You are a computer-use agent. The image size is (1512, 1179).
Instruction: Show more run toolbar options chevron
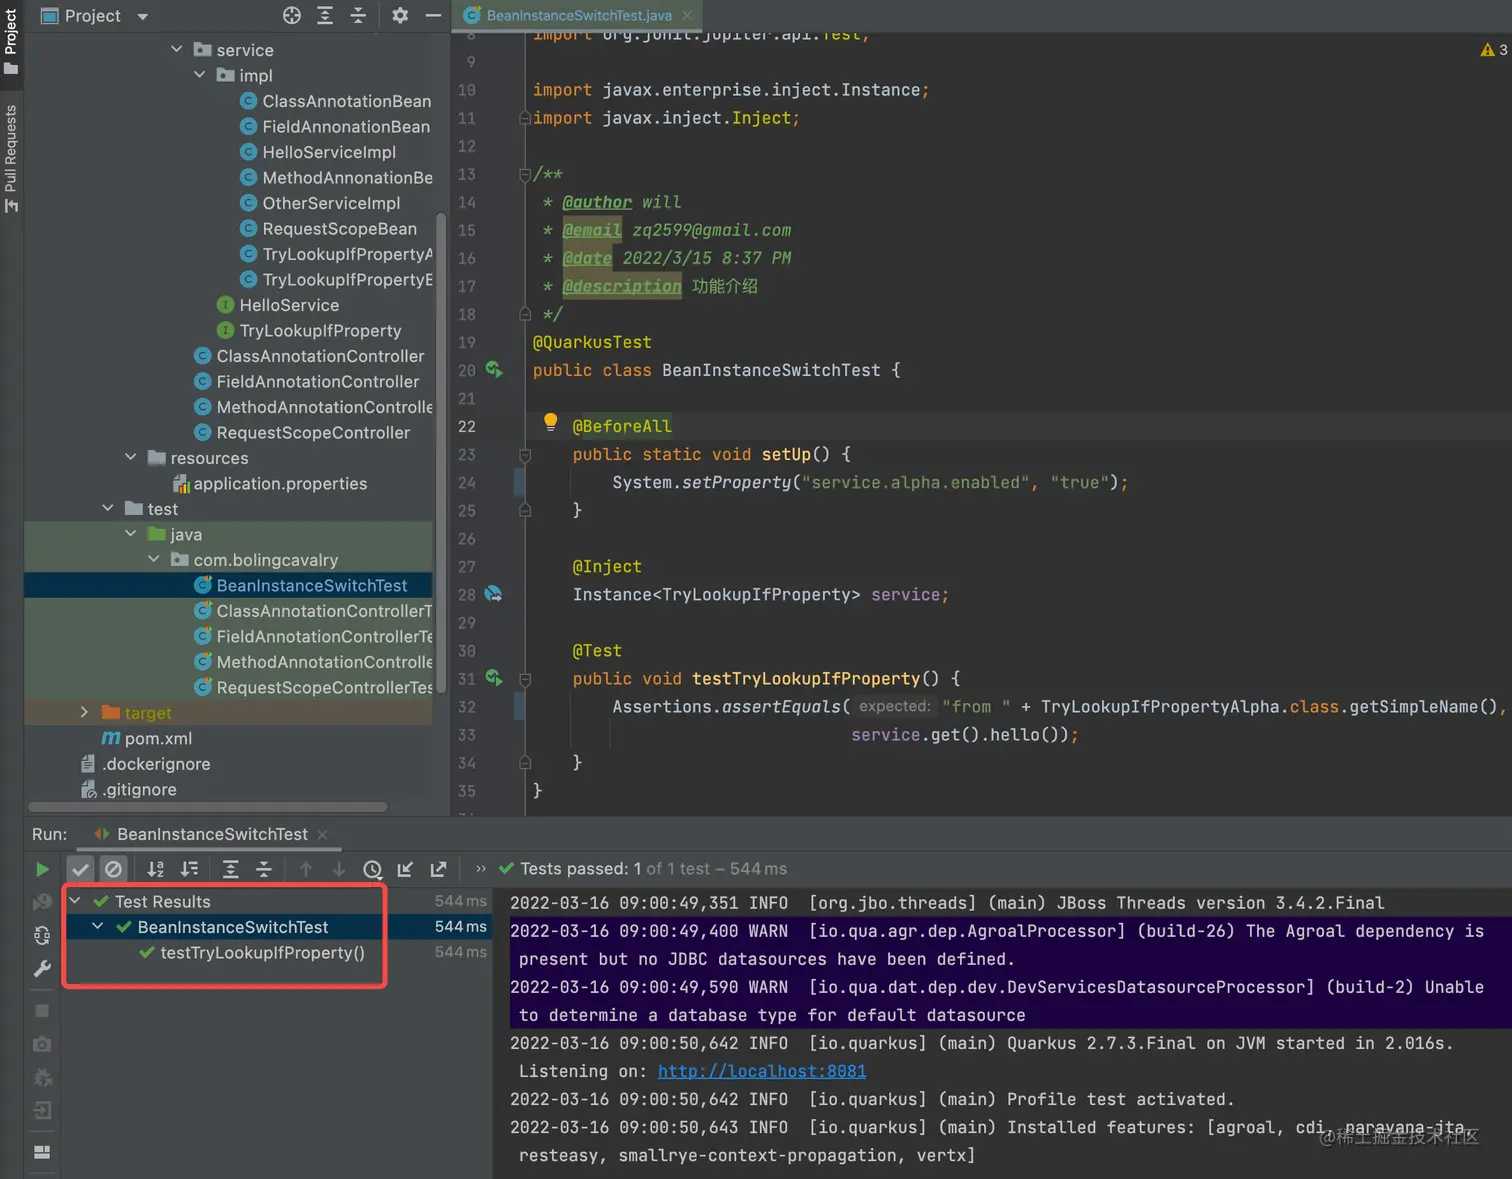click(x=481, y=868)
